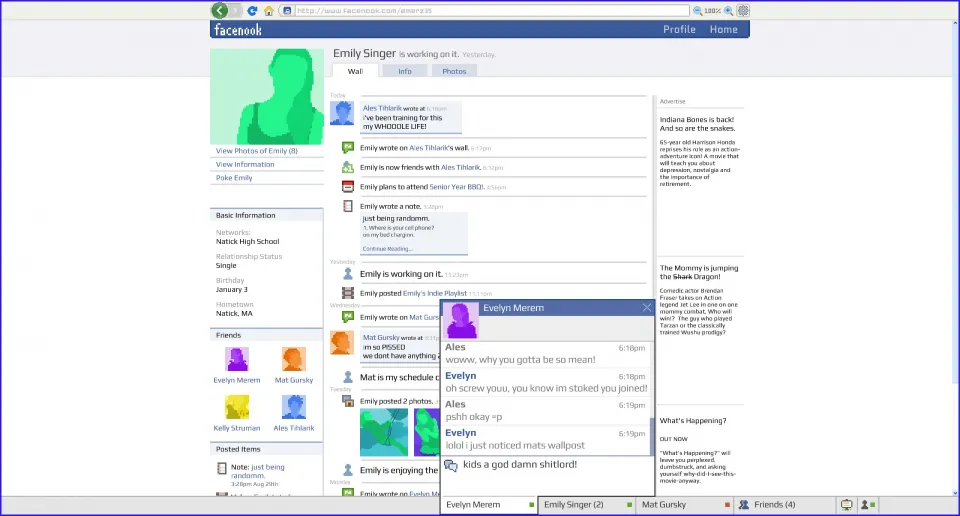Open browser settings gear icon
960x516 pixels.
[743, 10]
